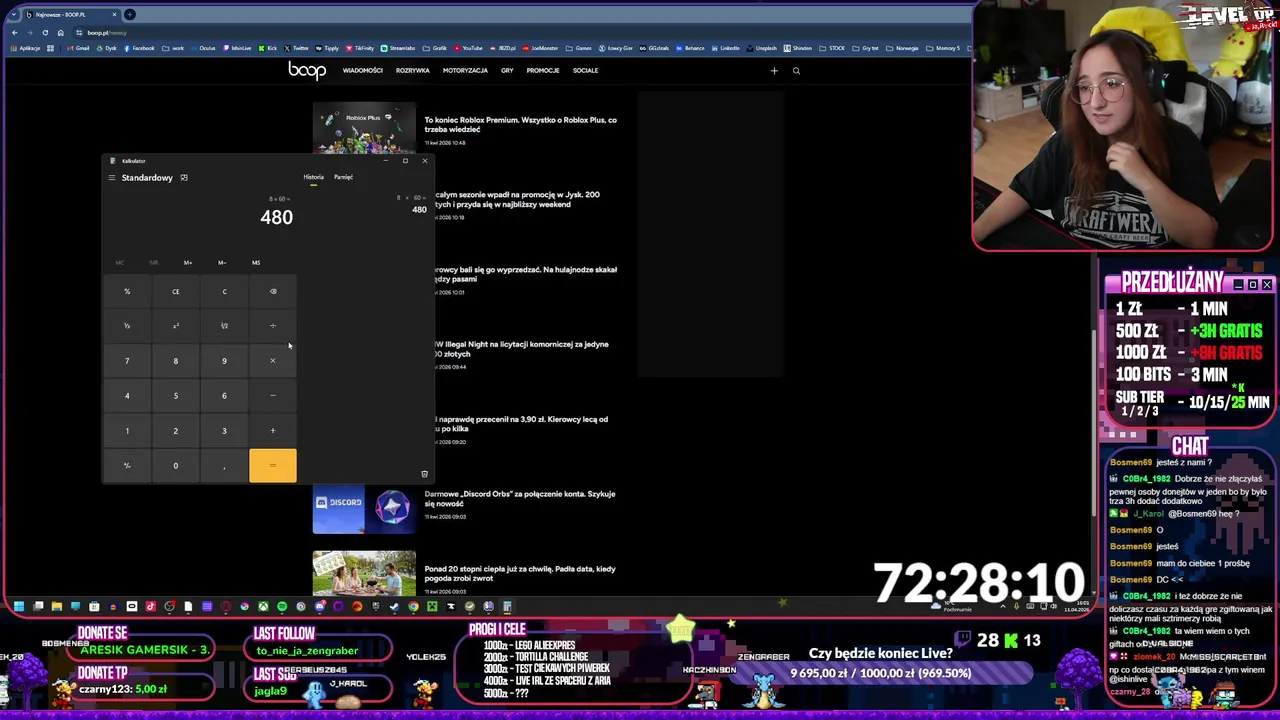1280x720 pixels.
Task: Click the decimal comma key
Action: tap(224, 466)
